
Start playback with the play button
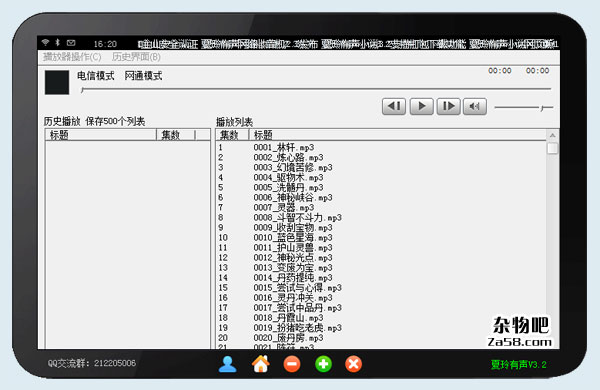tap(421, 106)
